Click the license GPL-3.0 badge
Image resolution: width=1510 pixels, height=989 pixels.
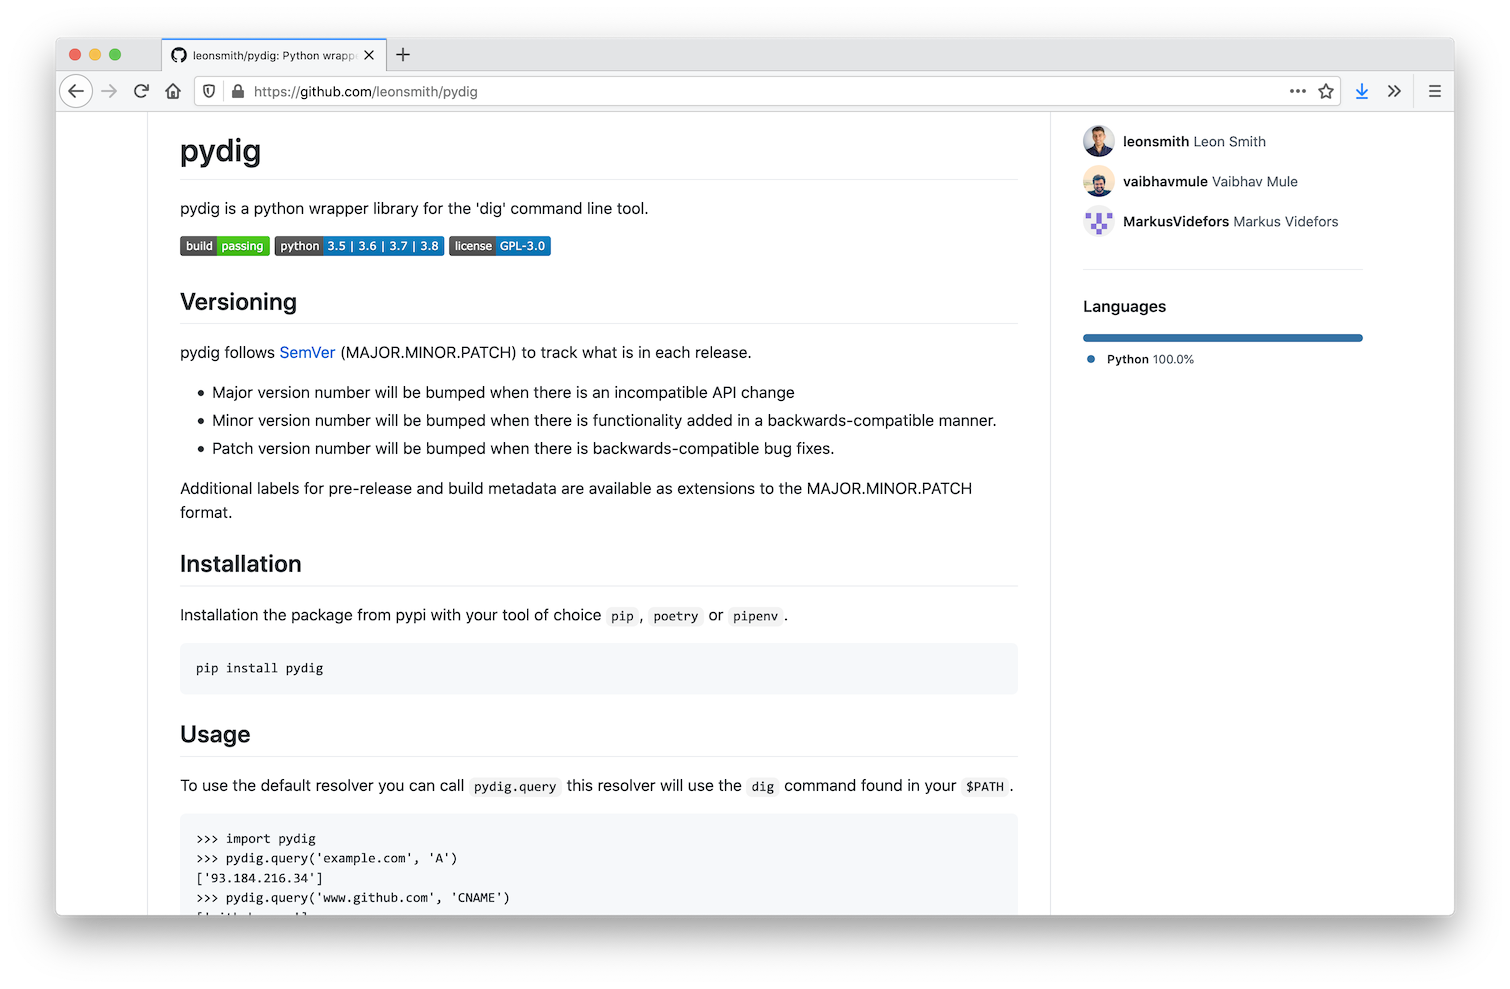(500, 246)
